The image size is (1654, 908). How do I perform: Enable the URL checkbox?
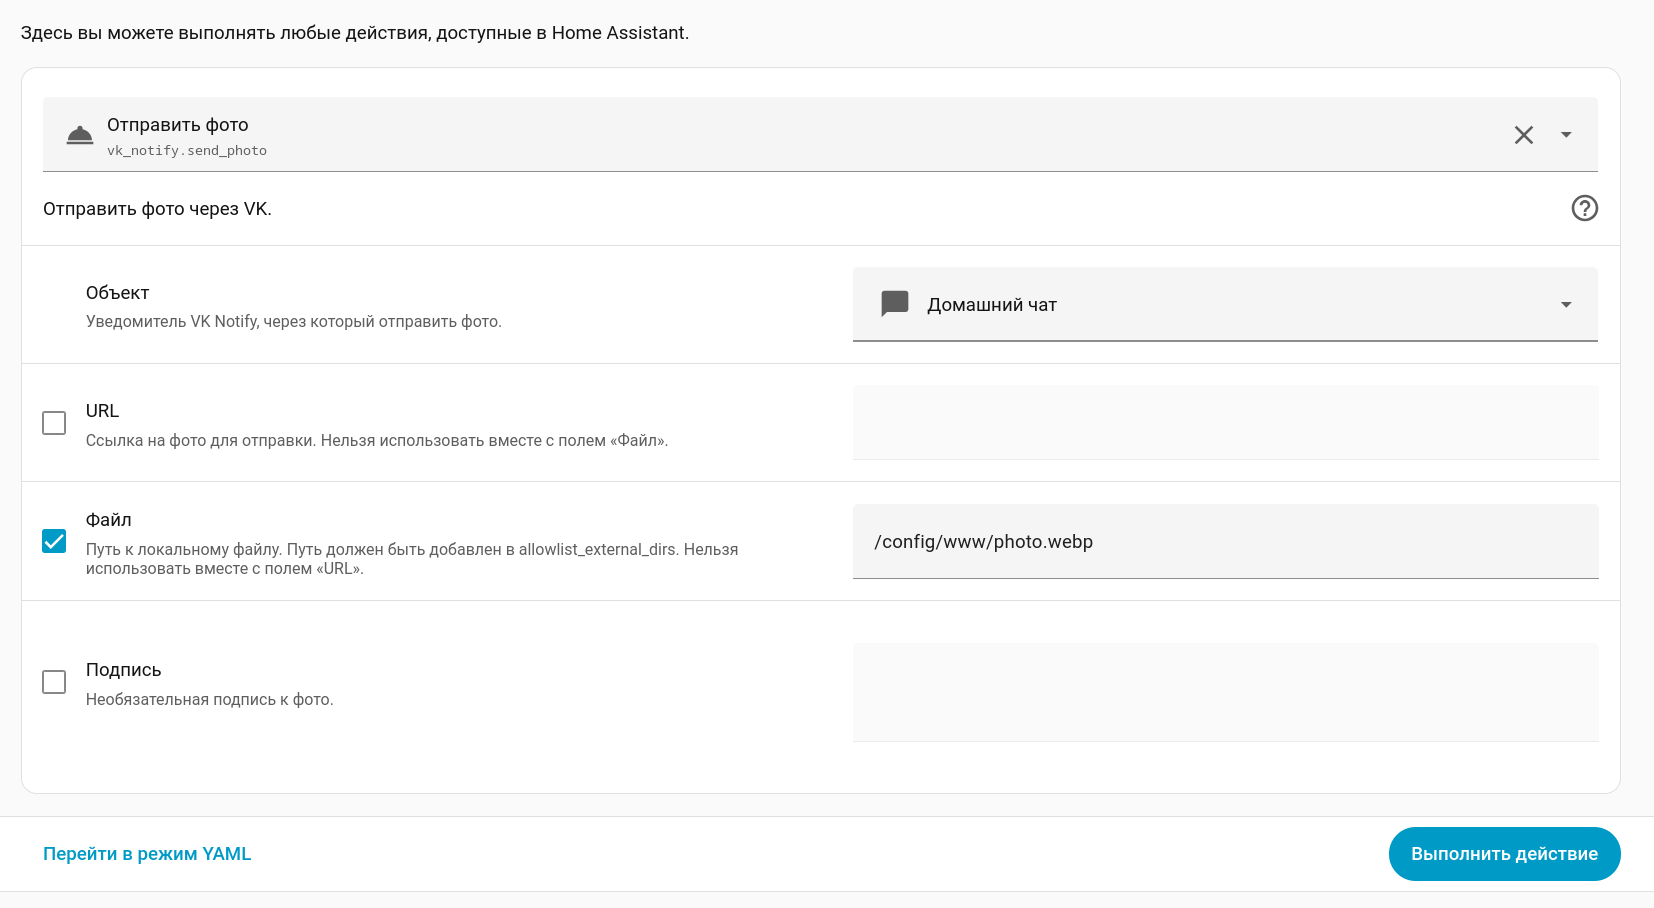click(x=54, y=423)
